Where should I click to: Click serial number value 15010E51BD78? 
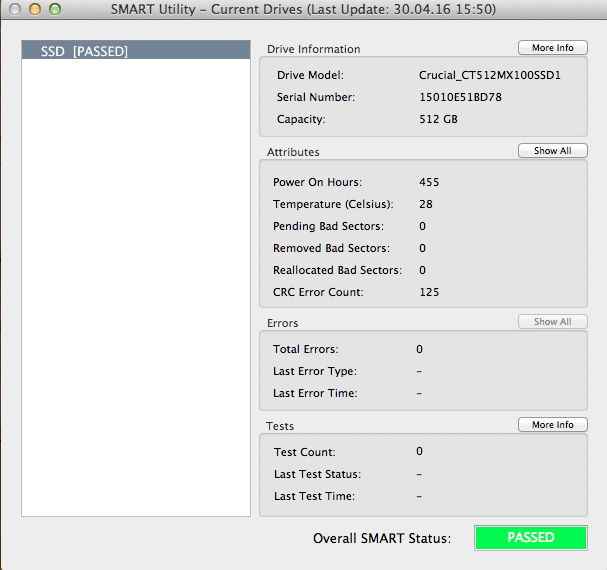click(460, 97)
